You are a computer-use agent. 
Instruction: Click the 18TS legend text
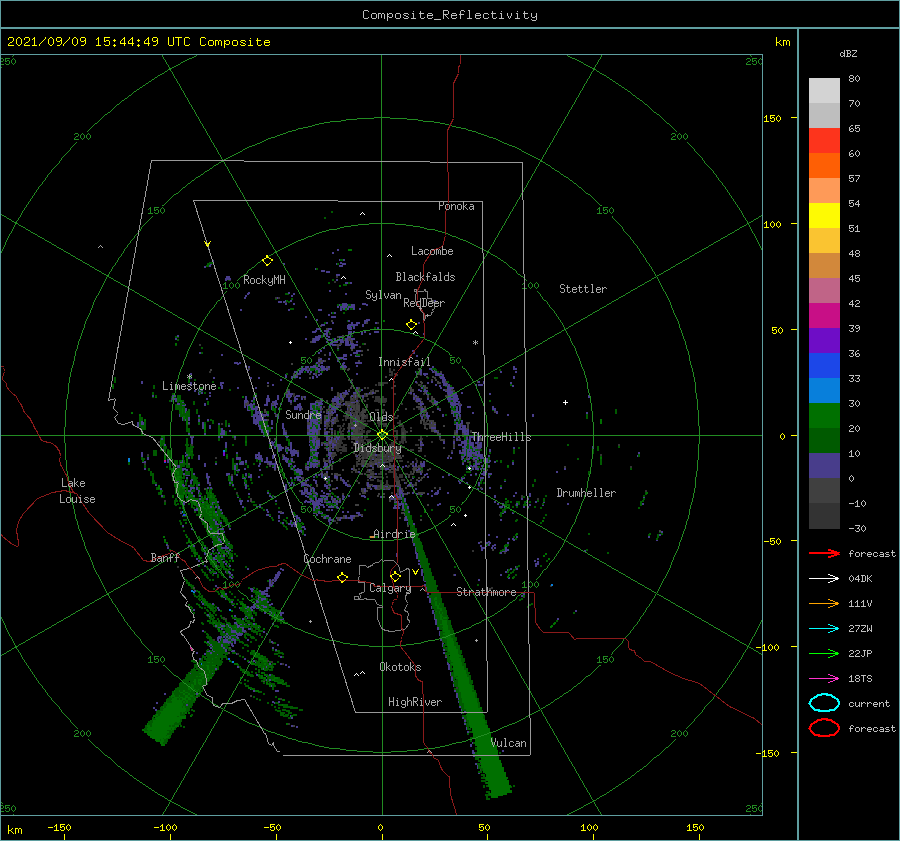(x=860, y=679)
